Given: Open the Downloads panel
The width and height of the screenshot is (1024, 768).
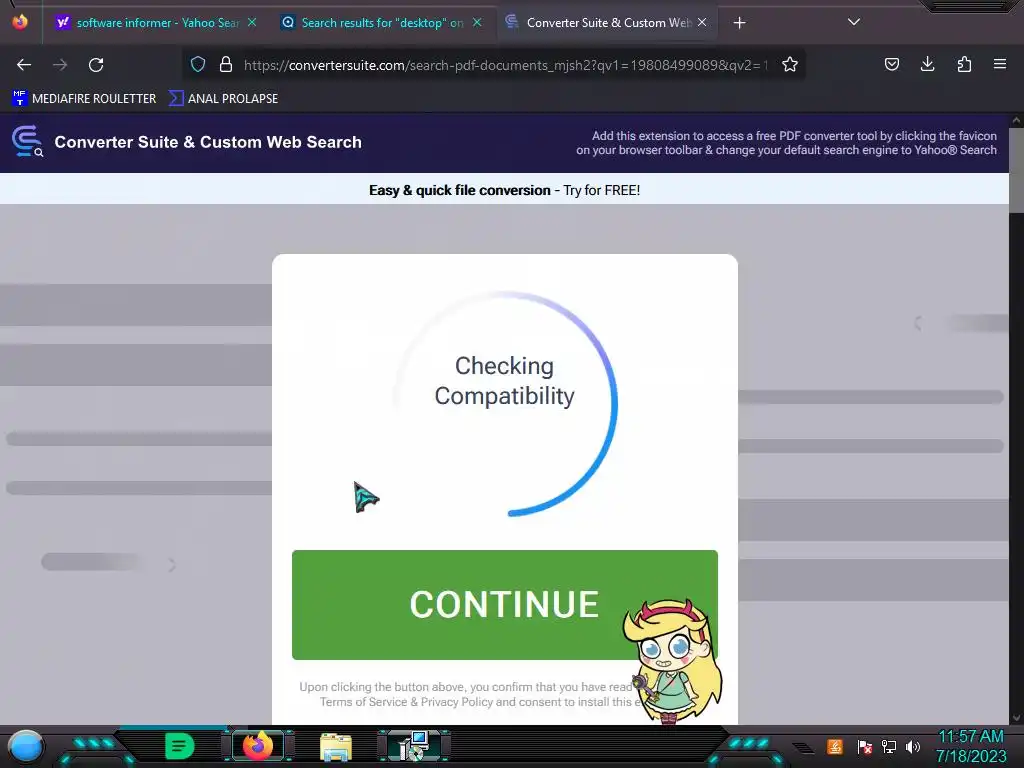Looking at the screenshot, I should (927, 64).
